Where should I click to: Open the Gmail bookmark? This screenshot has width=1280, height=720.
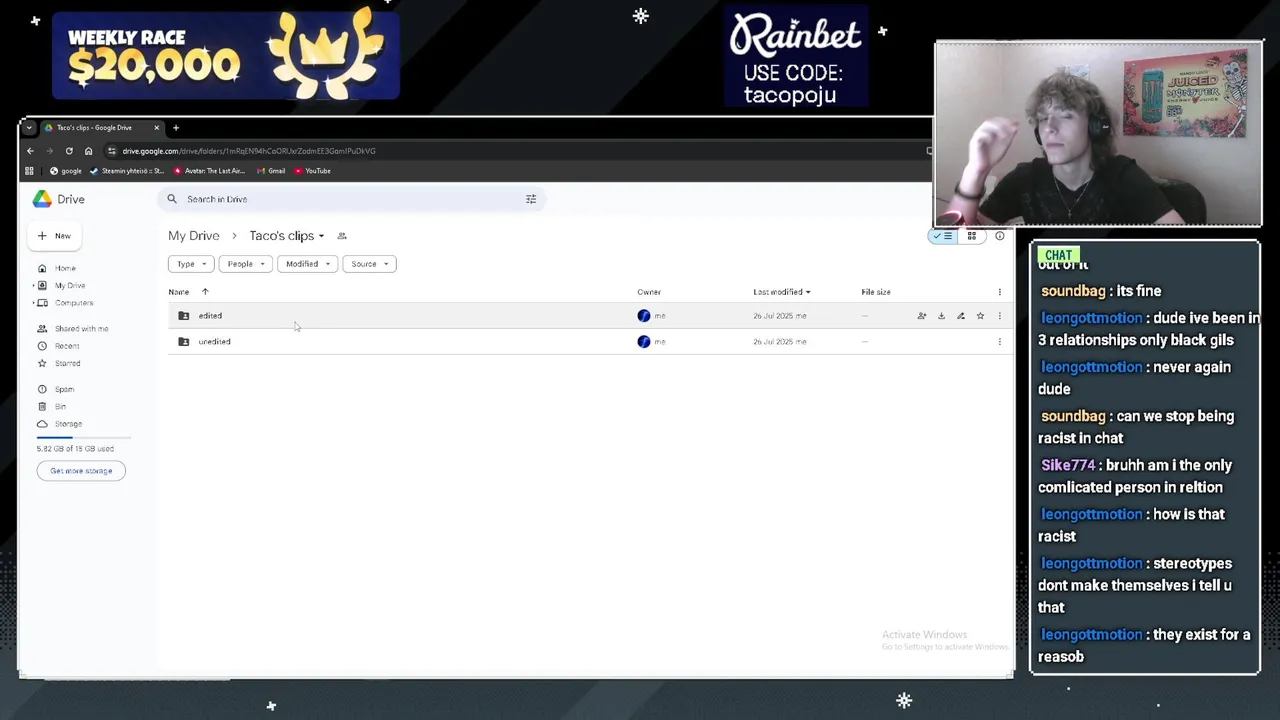point(271,171)
